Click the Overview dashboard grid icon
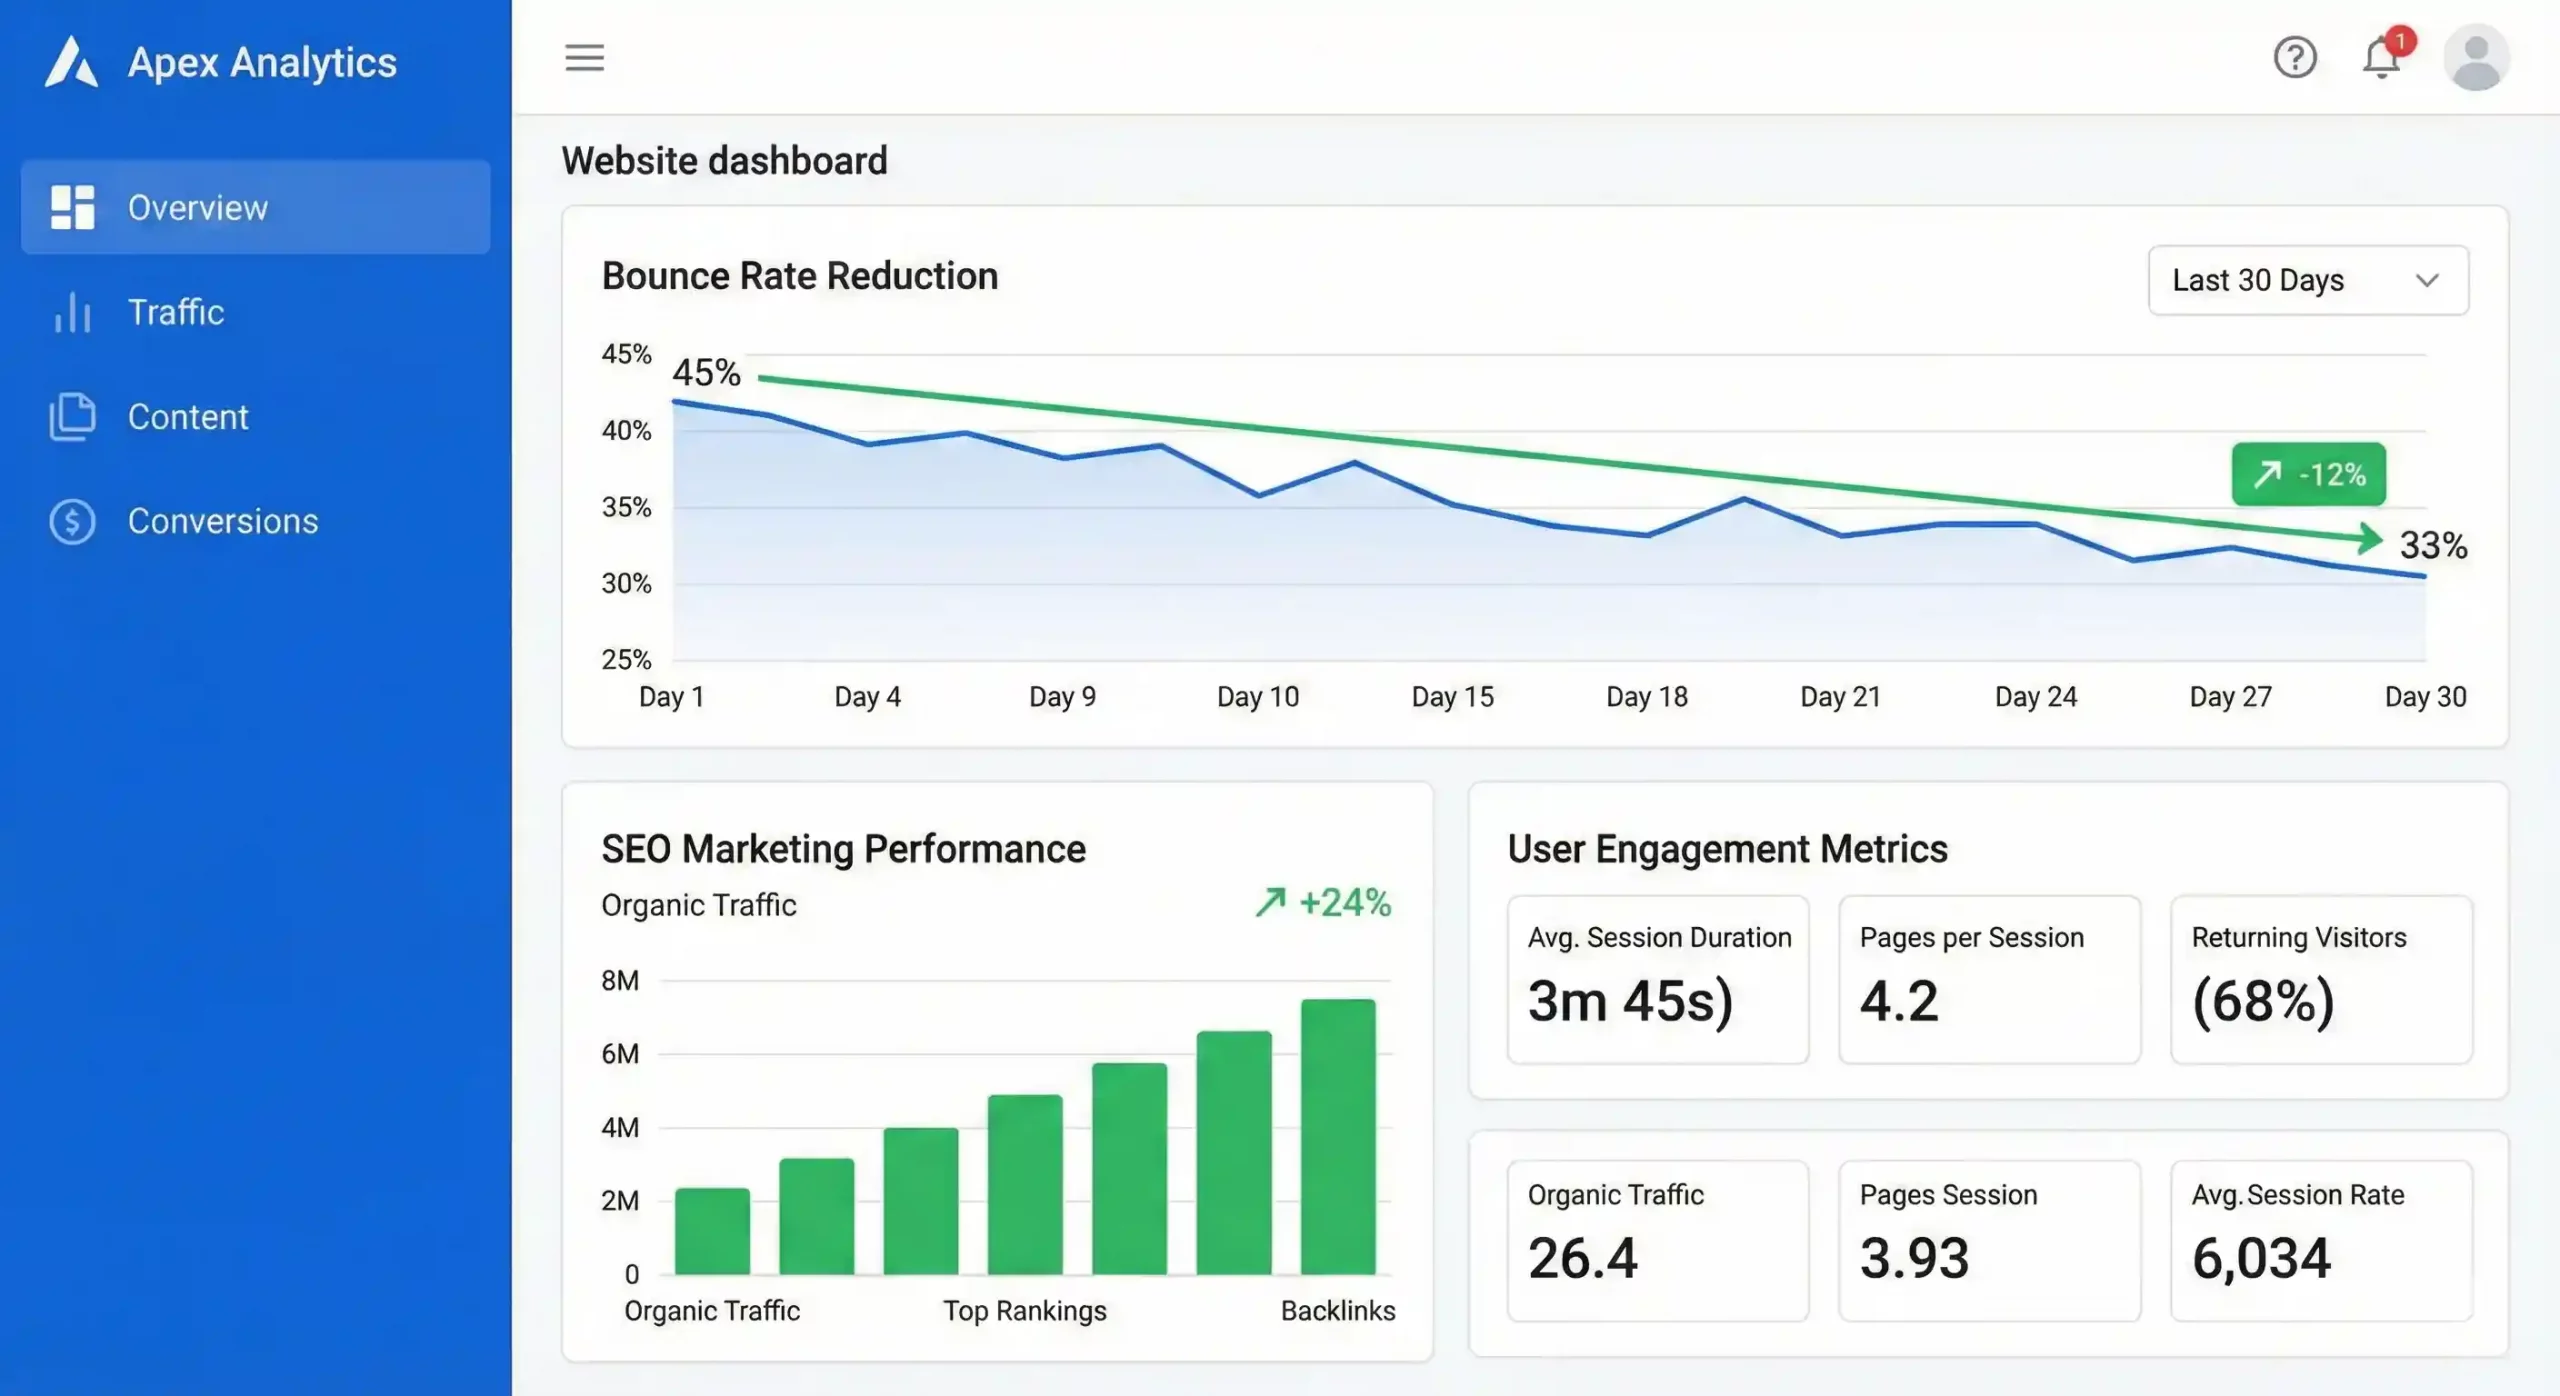 tap(72, 207)
